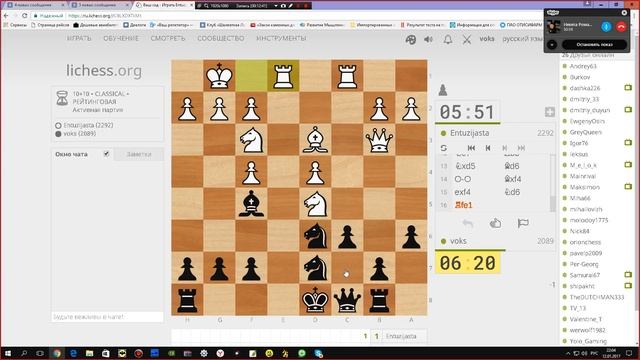Step back one move
This screenshot has width=640, height=360.
click(488, 148)
